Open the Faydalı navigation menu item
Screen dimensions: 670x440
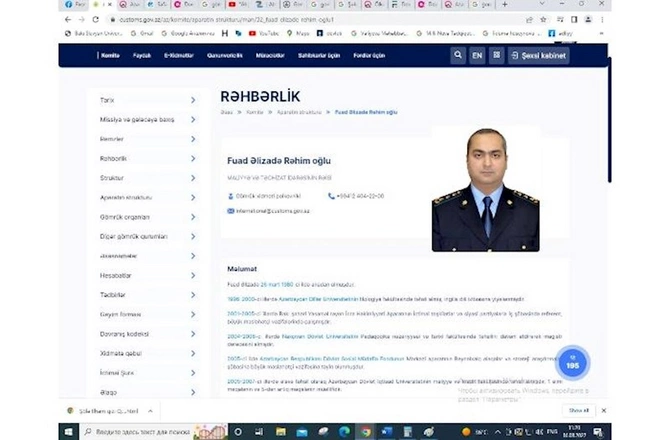(x=142, y=55)
